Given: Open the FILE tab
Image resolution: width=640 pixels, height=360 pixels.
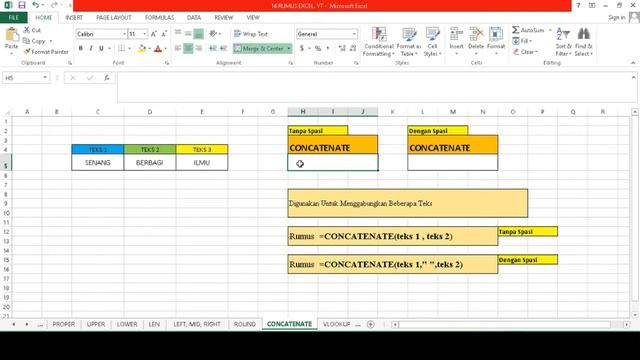Looking at the screenshot, I should 13,18.
